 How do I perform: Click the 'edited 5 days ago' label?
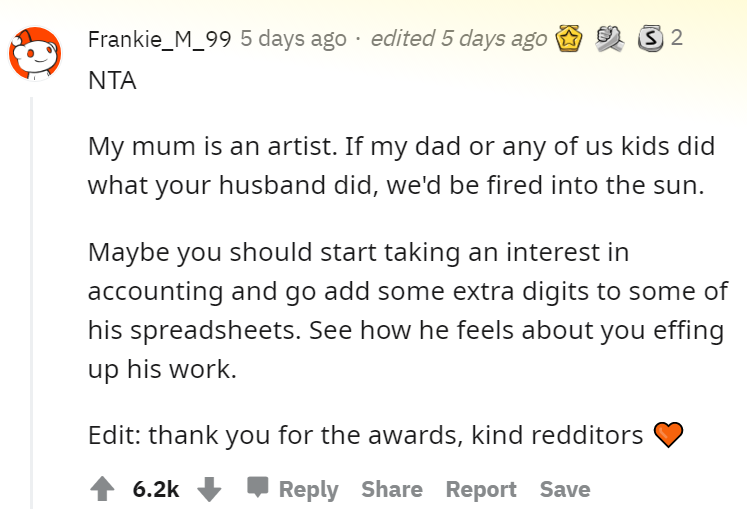tap(459, 39)
